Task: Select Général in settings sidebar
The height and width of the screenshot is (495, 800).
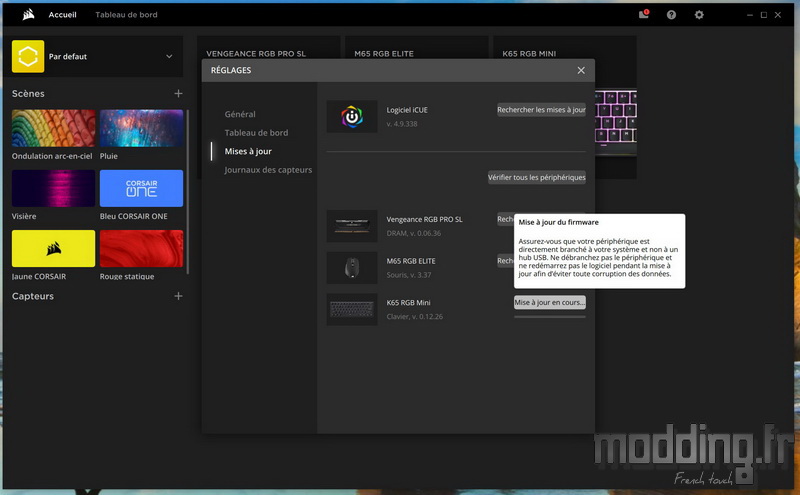Action: (x=240, y=114)
